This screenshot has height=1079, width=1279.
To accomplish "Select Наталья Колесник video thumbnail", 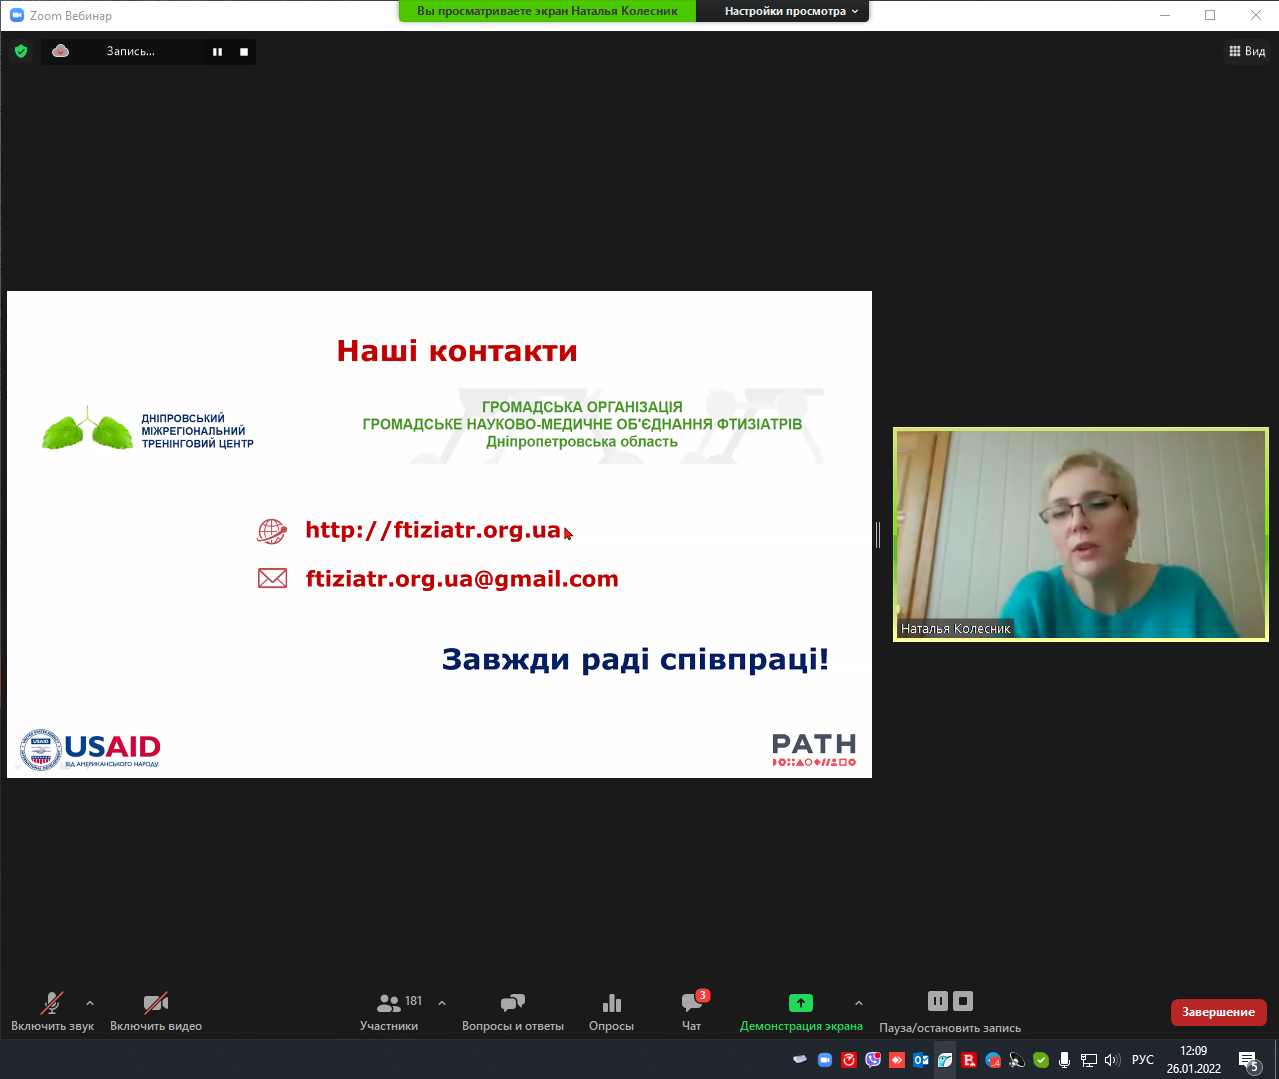I will click(1080, 534).
